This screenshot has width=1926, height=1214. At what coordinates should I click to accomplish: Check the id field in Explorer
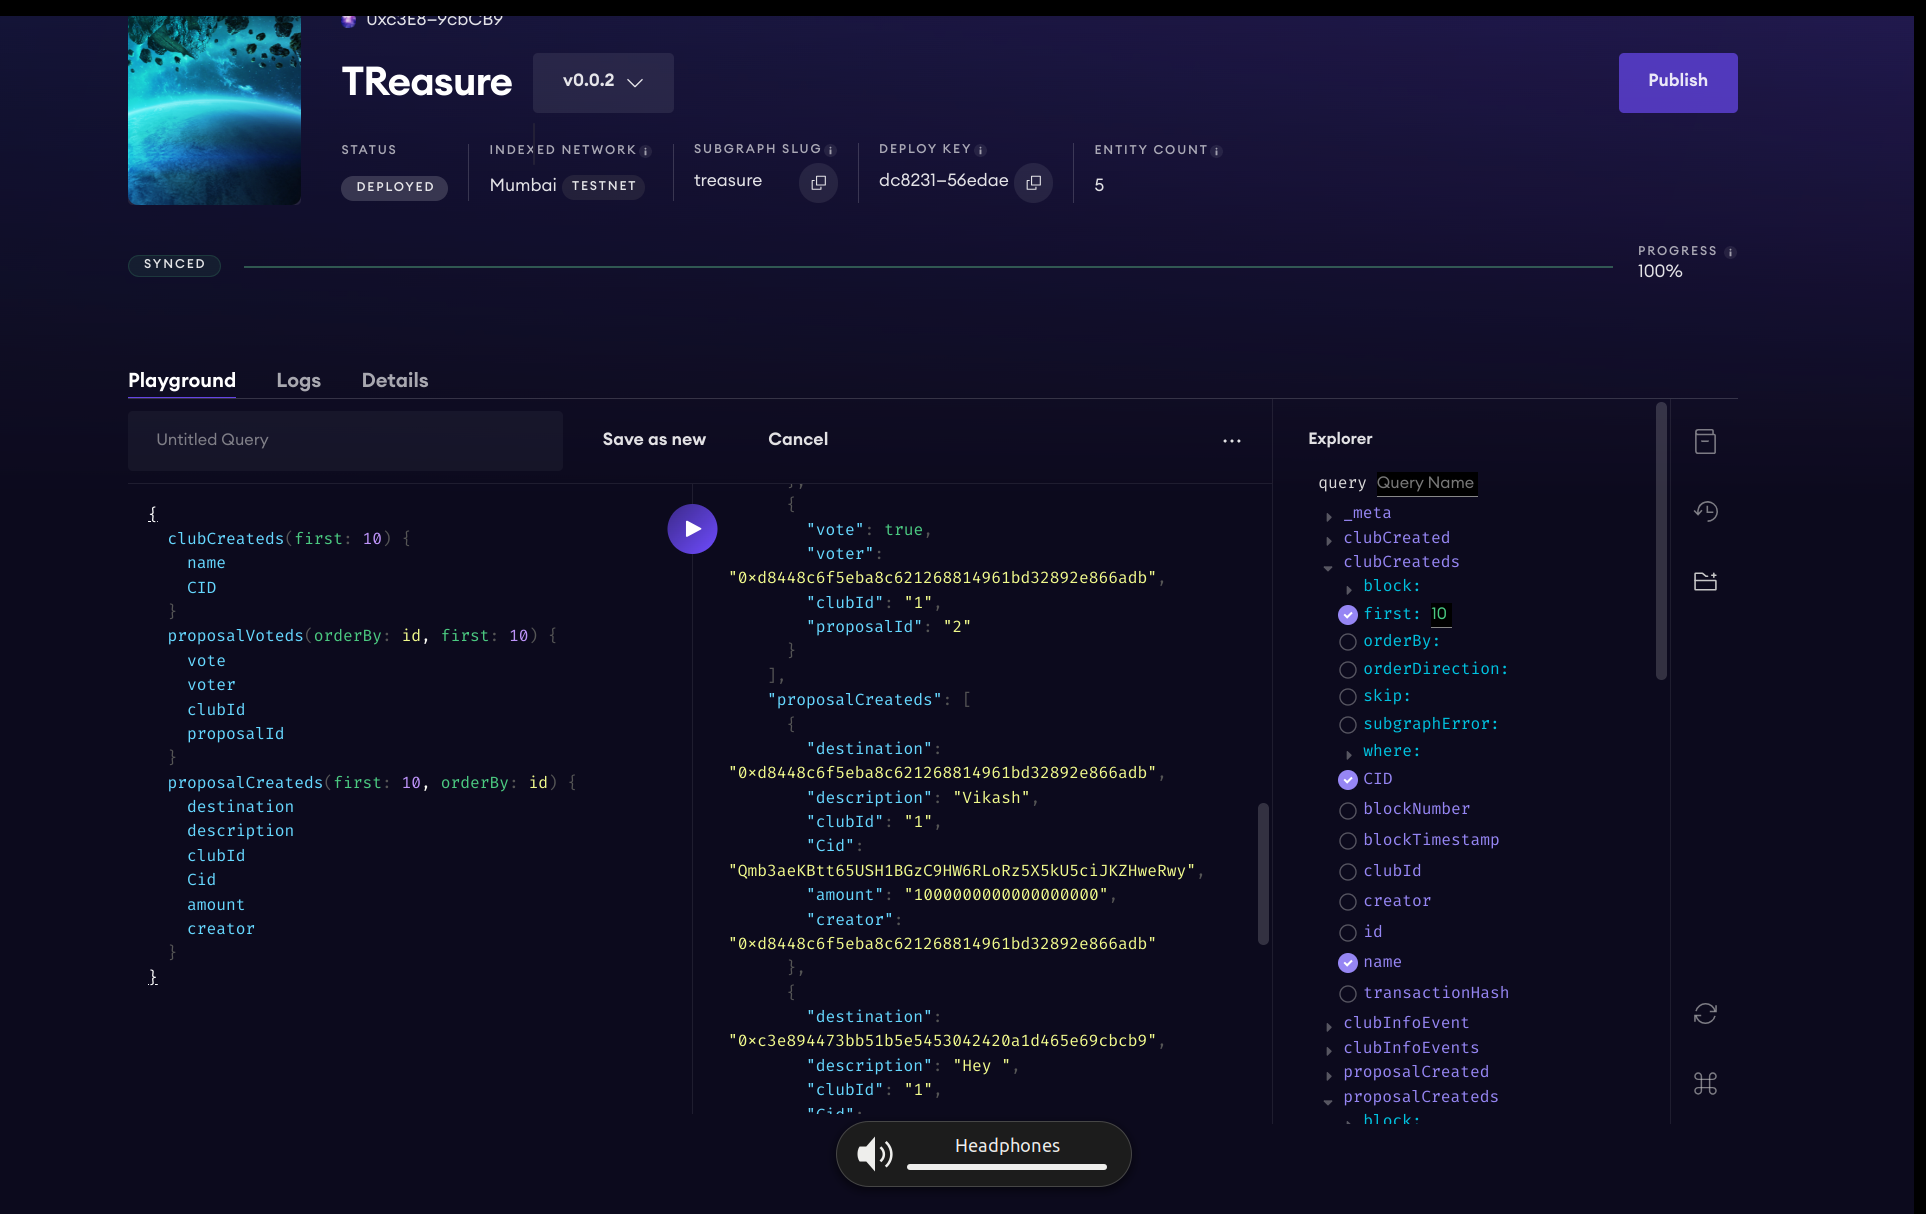1348,933
